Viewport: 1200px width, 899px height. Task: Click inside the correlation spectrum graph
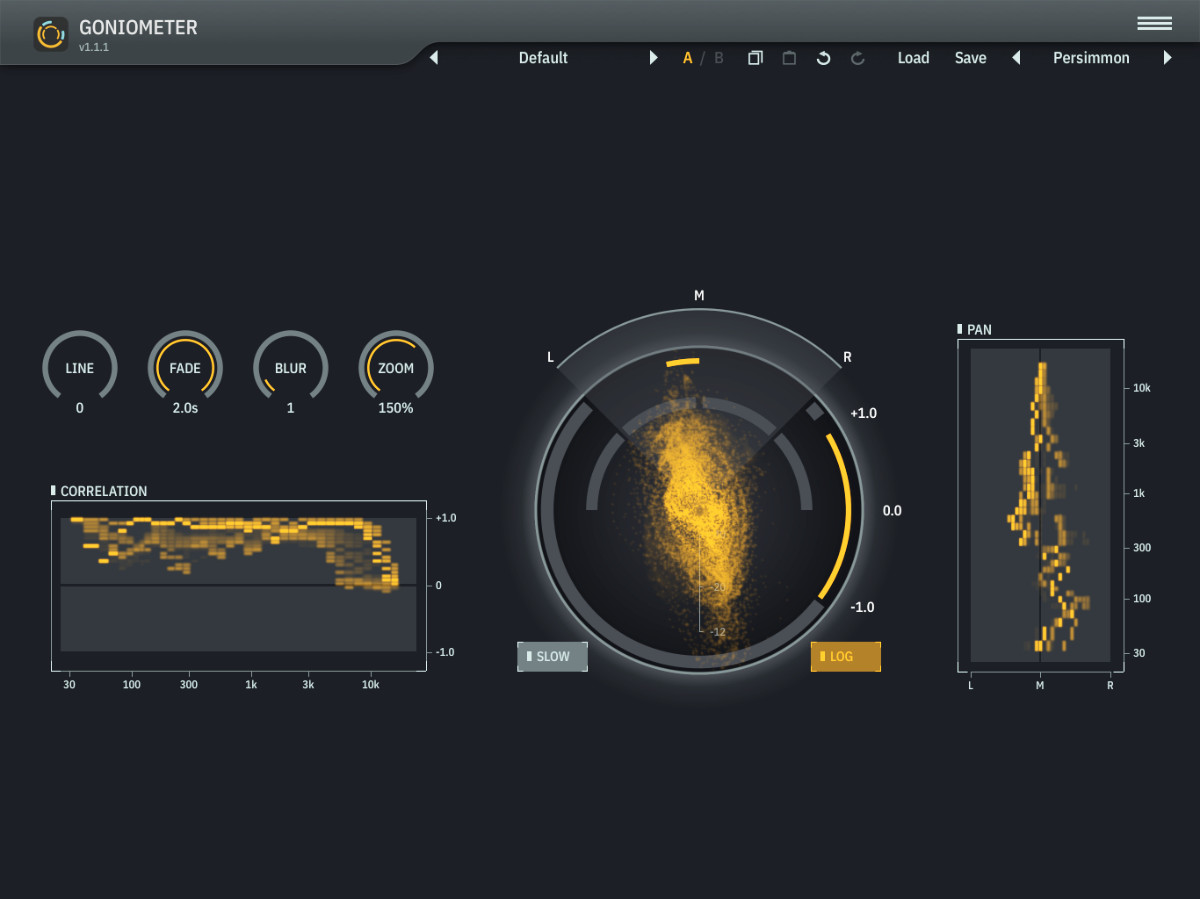click(238, 584)
